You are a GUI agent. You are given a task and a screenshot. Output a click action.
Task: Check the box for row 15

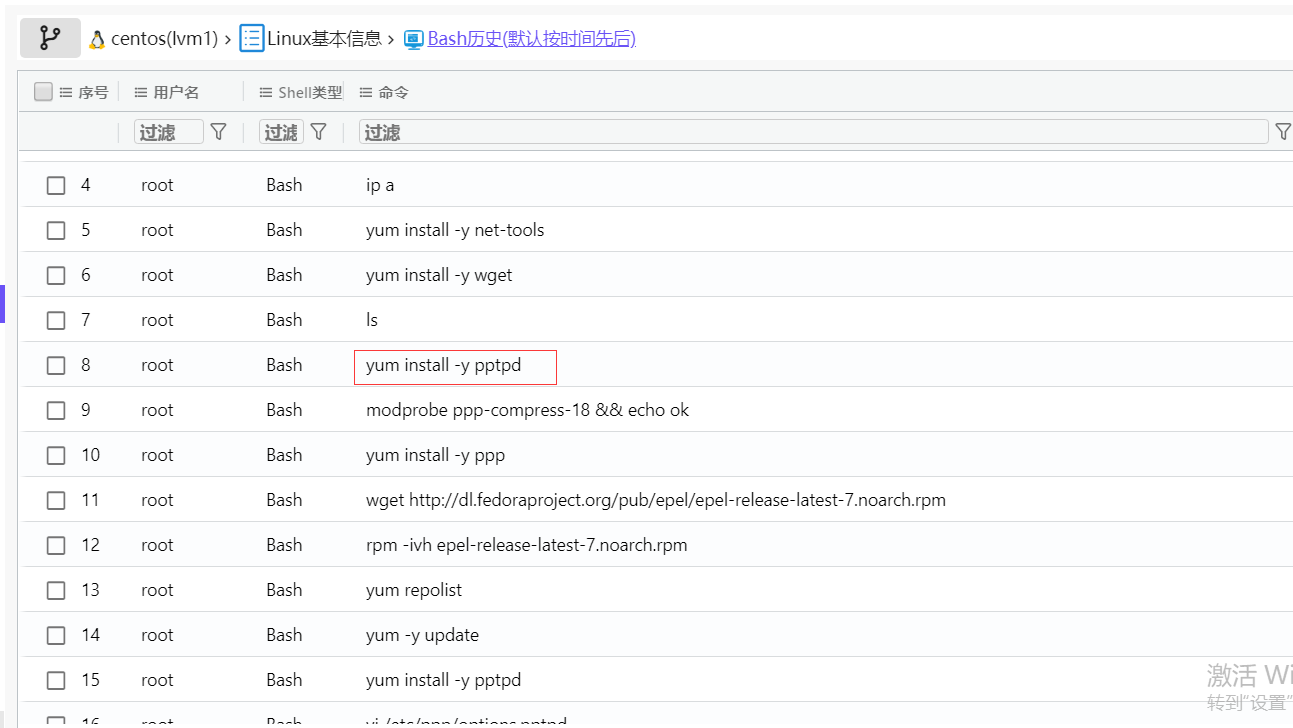pos(56,680)
